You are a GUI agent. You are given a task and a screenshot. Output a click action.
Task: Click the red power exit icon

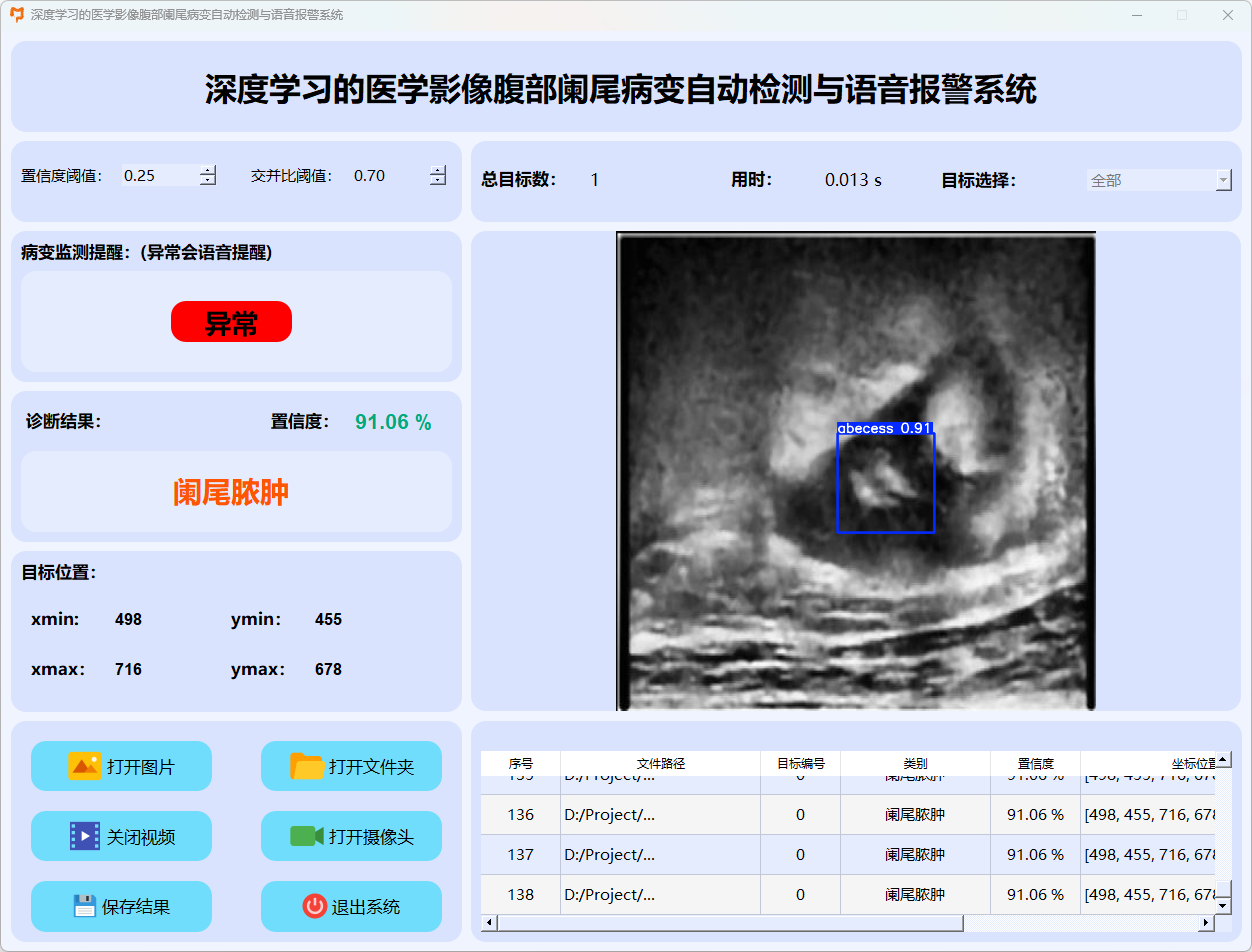click(315, 906)
